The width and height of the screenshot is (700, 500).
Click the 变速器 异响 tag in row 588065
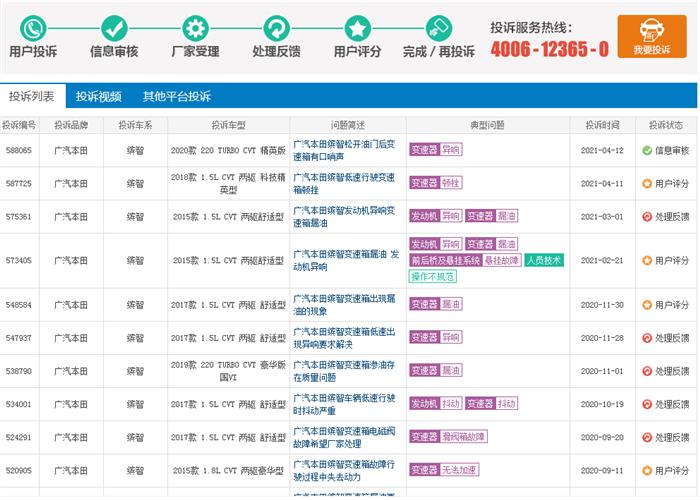436,149
